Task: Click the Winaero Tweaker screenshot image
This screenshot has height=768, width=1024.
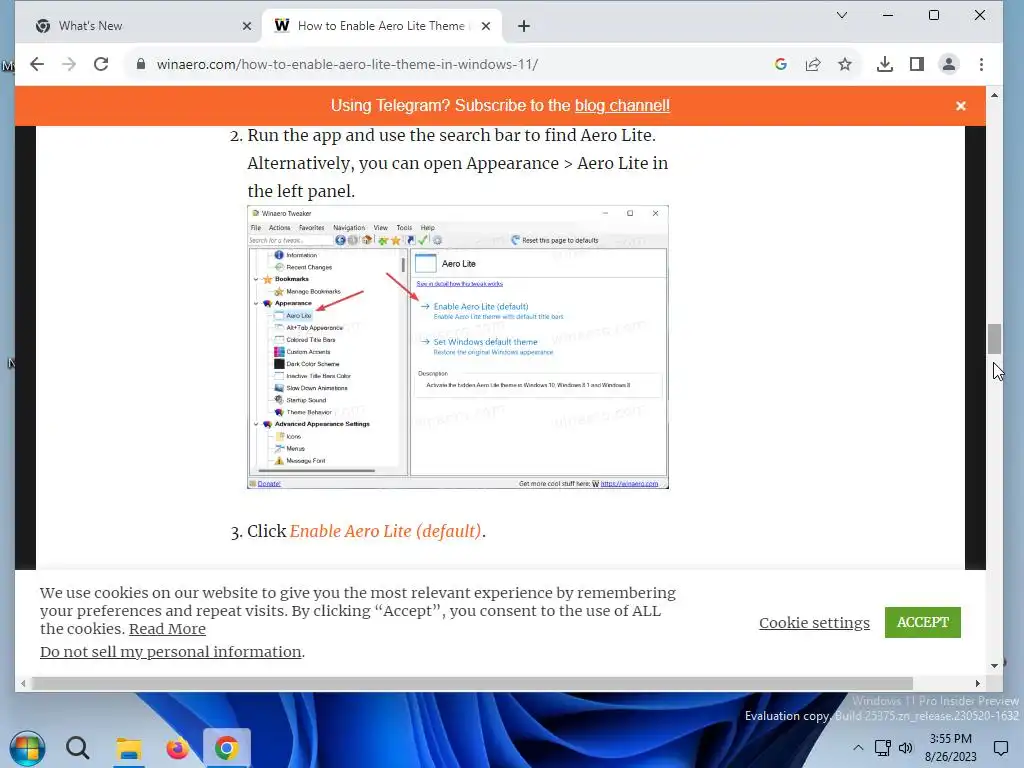Action: [458, 347]
